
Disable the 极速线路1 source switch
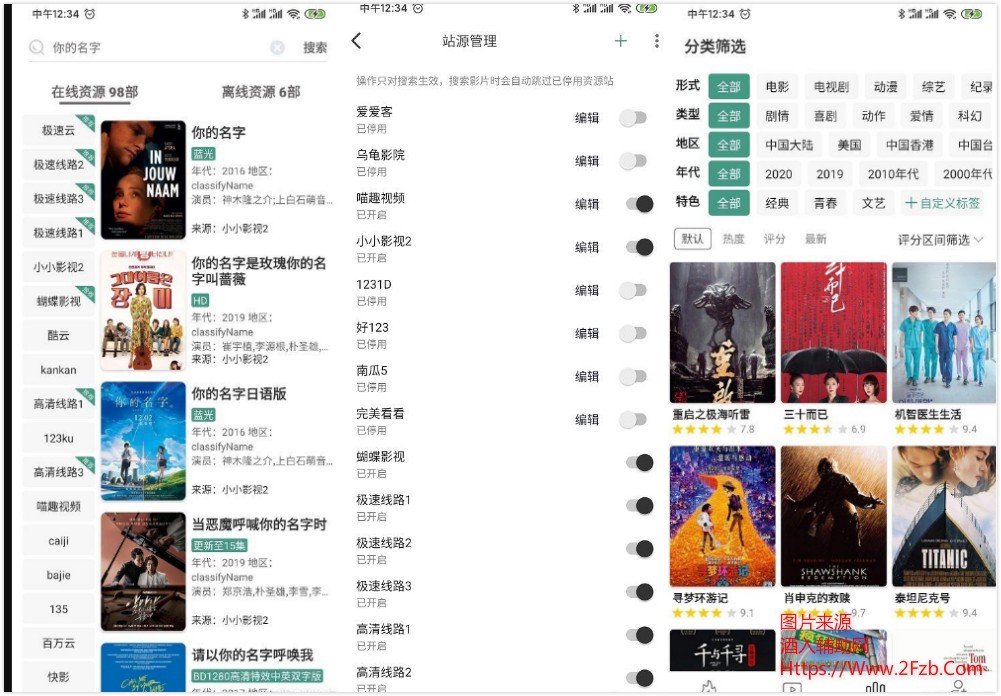(640, 506)
